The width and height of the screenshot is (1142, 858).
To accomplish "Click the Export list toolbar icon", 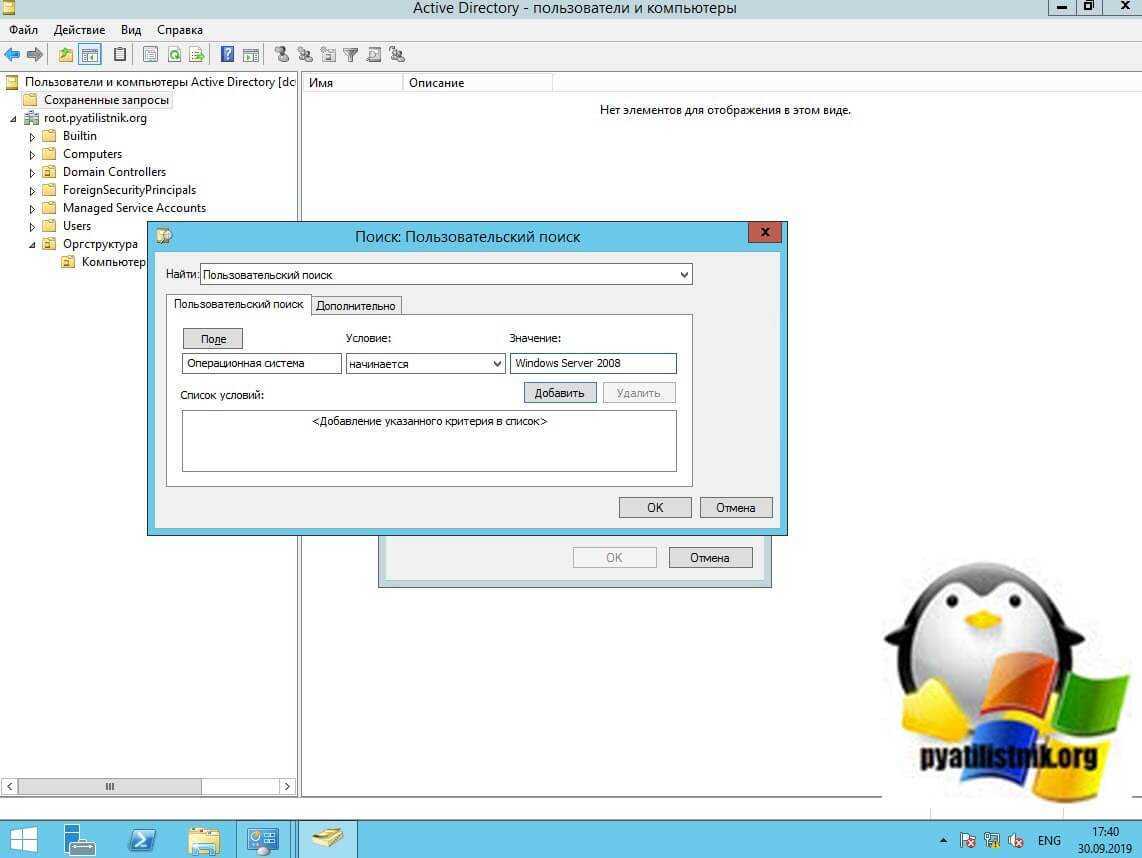I will pyautogui.click(x=197, y=55).
